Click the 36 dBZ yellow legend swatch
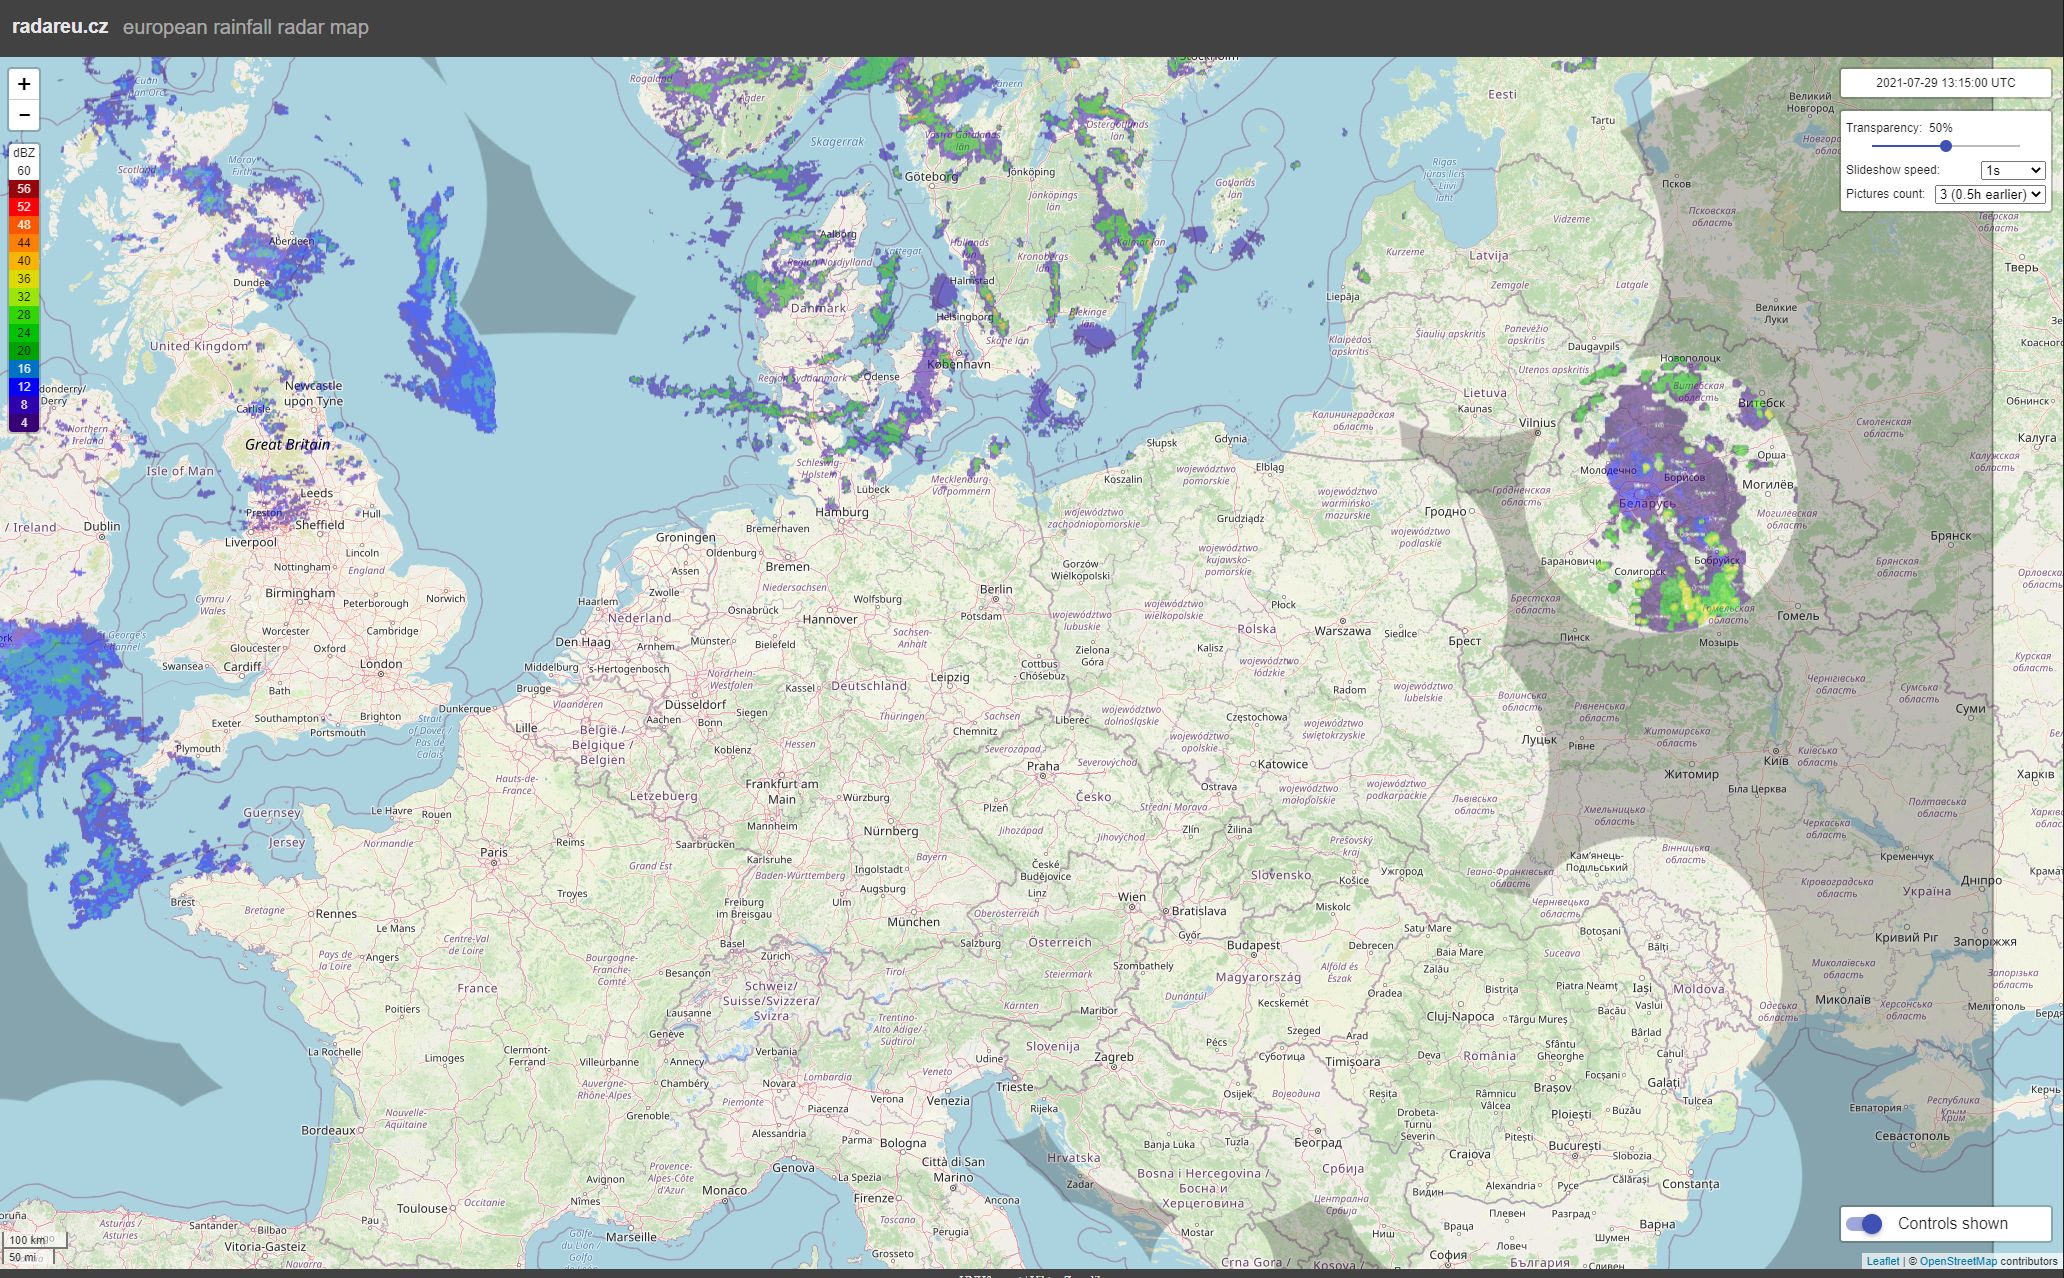 [x=24, y=279]
